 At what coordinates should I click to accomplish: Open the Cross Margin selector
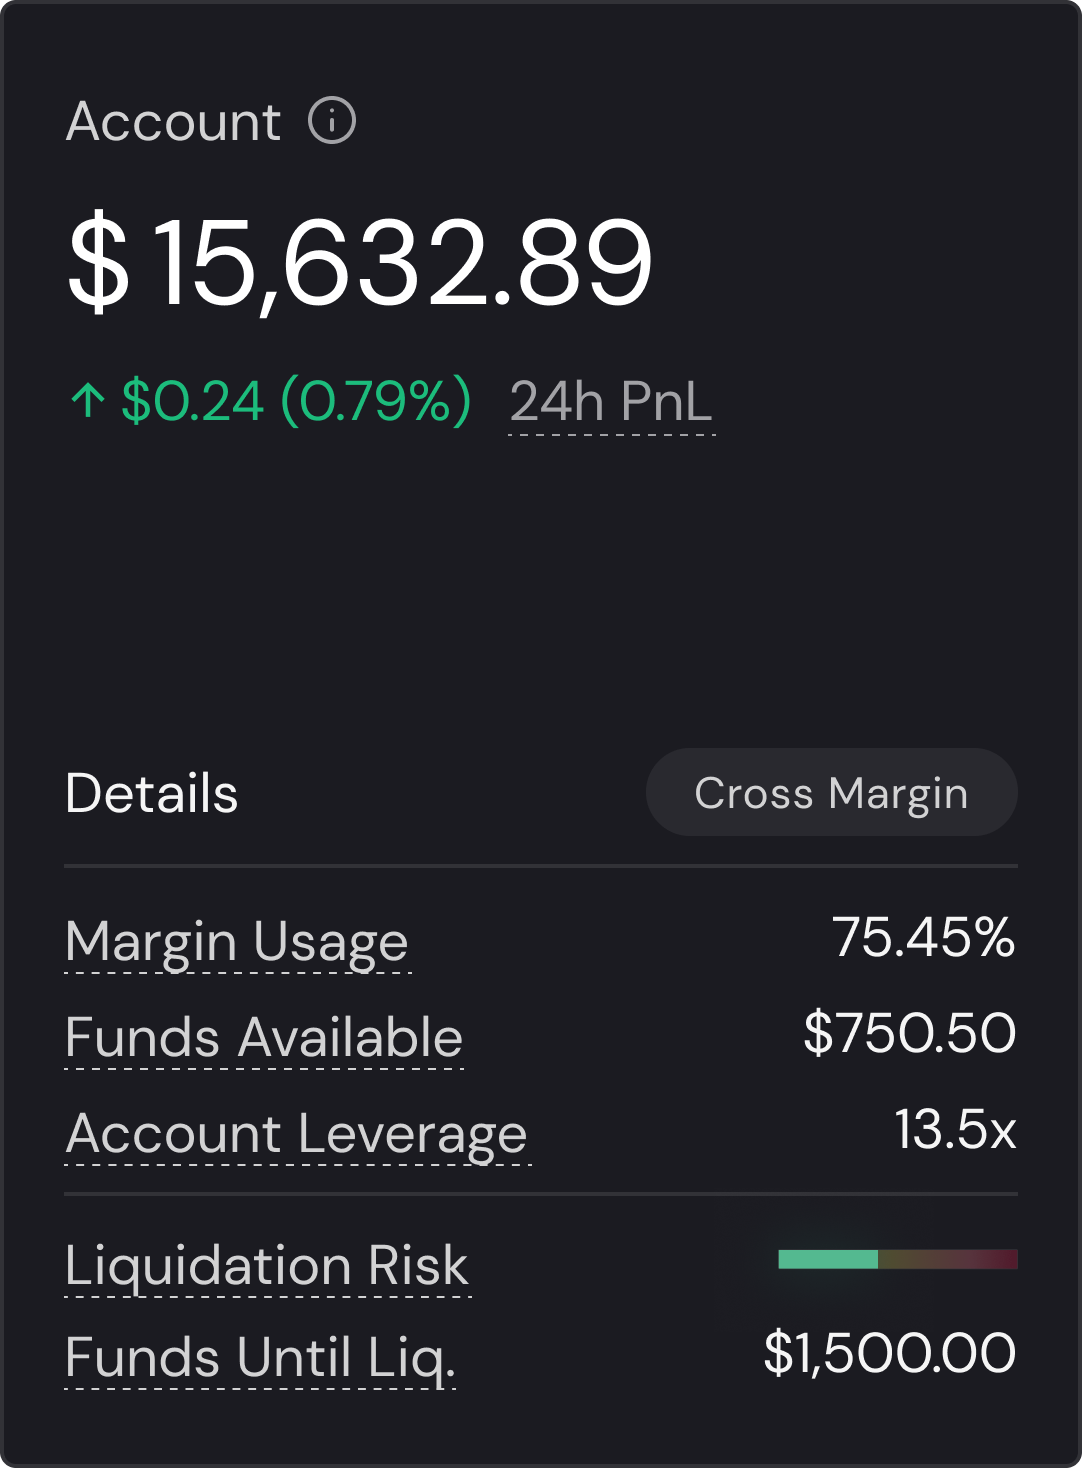(832, 792)
